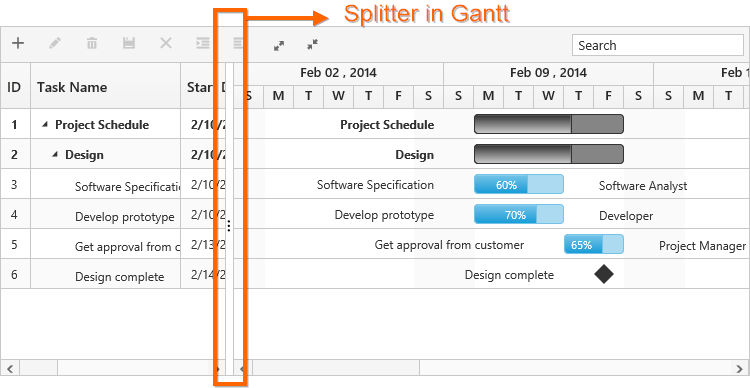Click the splitter handle dots
Screen dimensions: 750x388
(x=230, y=226)
